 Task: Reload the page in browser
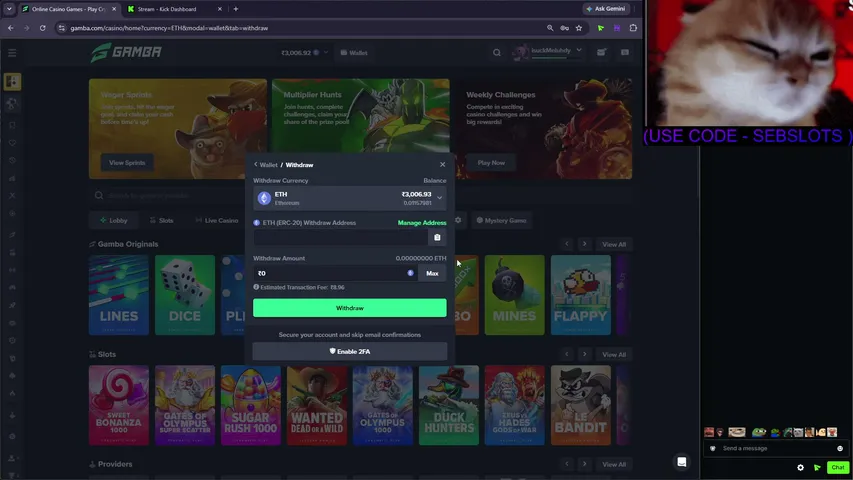(x=42, y=28)
